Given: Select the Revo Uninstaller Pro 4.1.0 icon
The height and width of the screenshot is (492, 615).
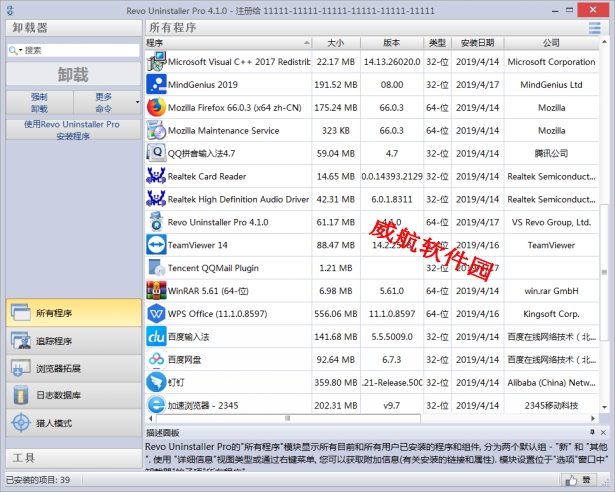Looking at the screenshot, I should point(156,222).
